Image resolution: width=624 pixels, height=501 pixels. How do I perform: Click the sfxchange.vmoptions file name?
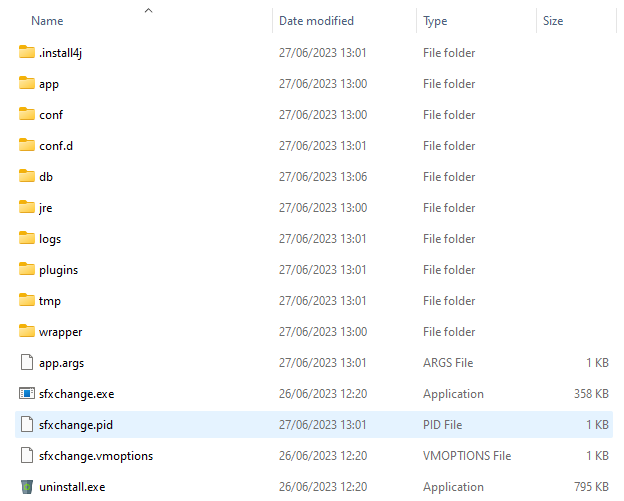point(96,456)
